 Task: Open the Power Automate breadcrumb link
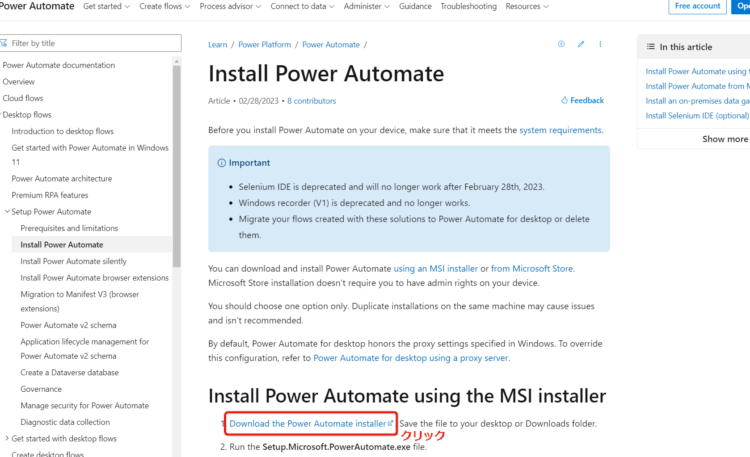(x=331, y=45)
